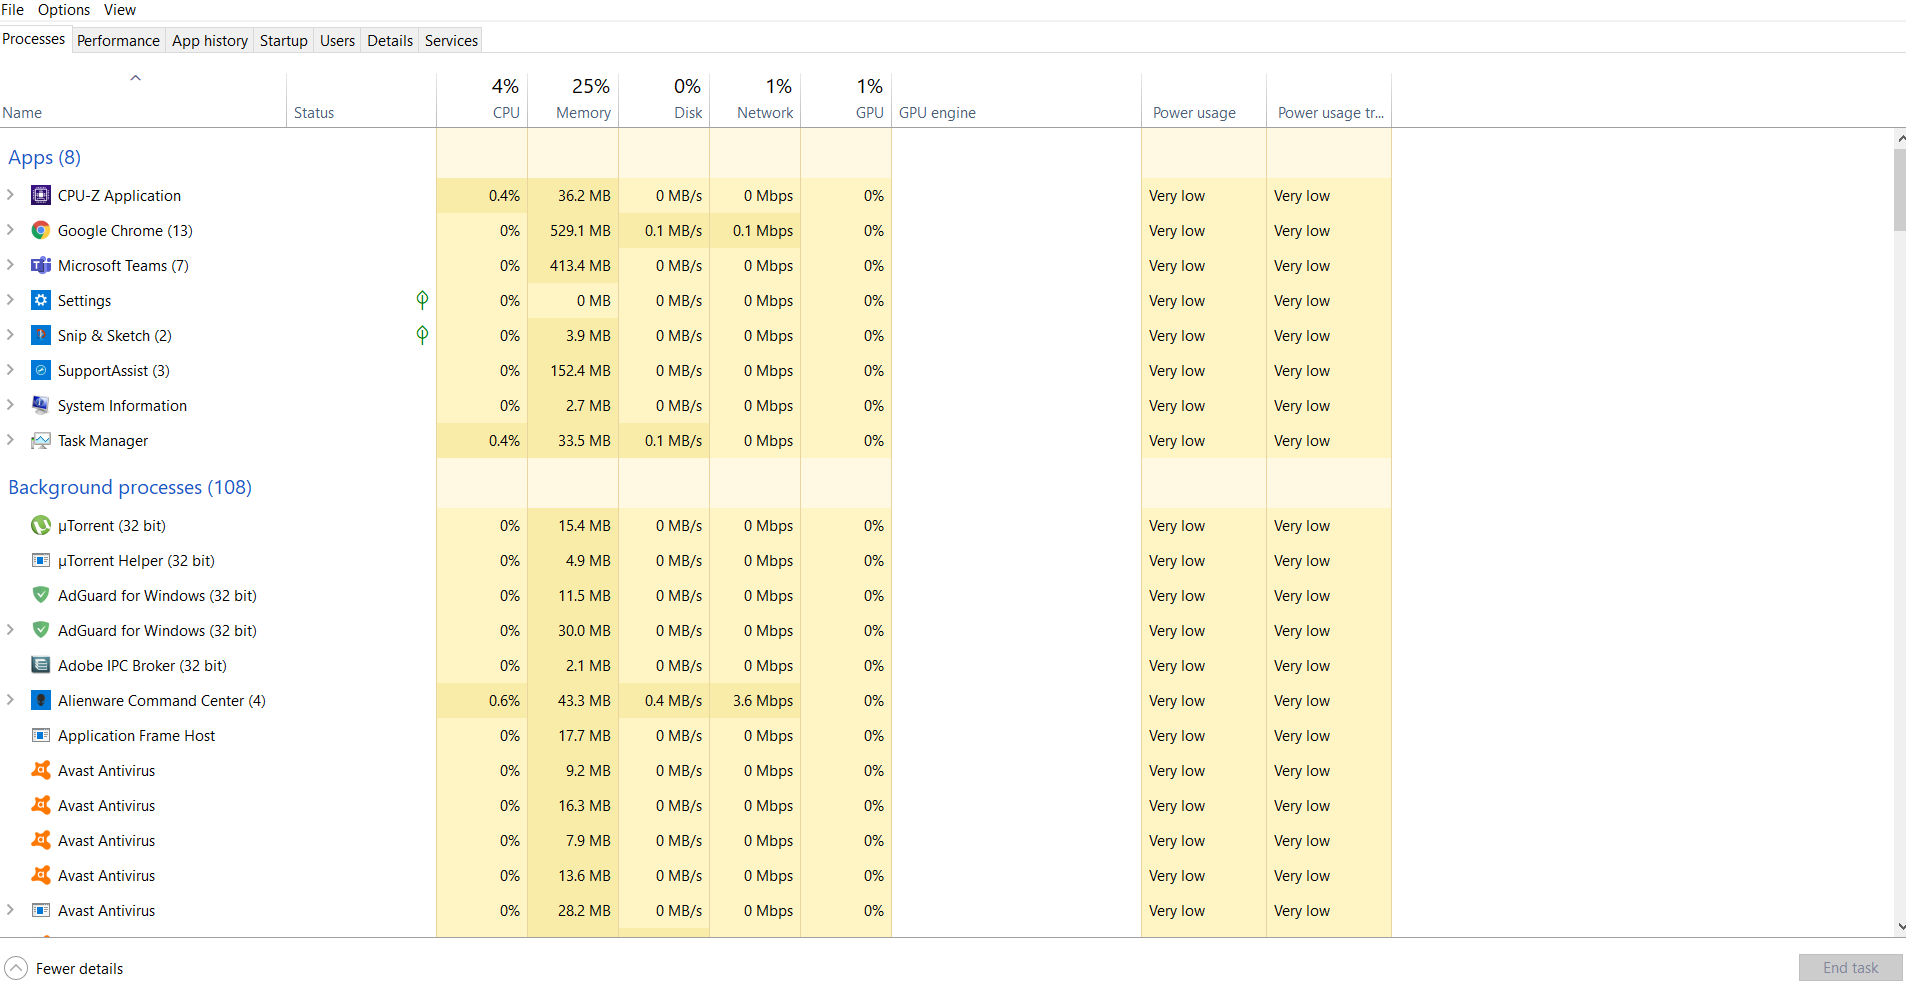Click the Application Frame Host icon

(41, 735)
